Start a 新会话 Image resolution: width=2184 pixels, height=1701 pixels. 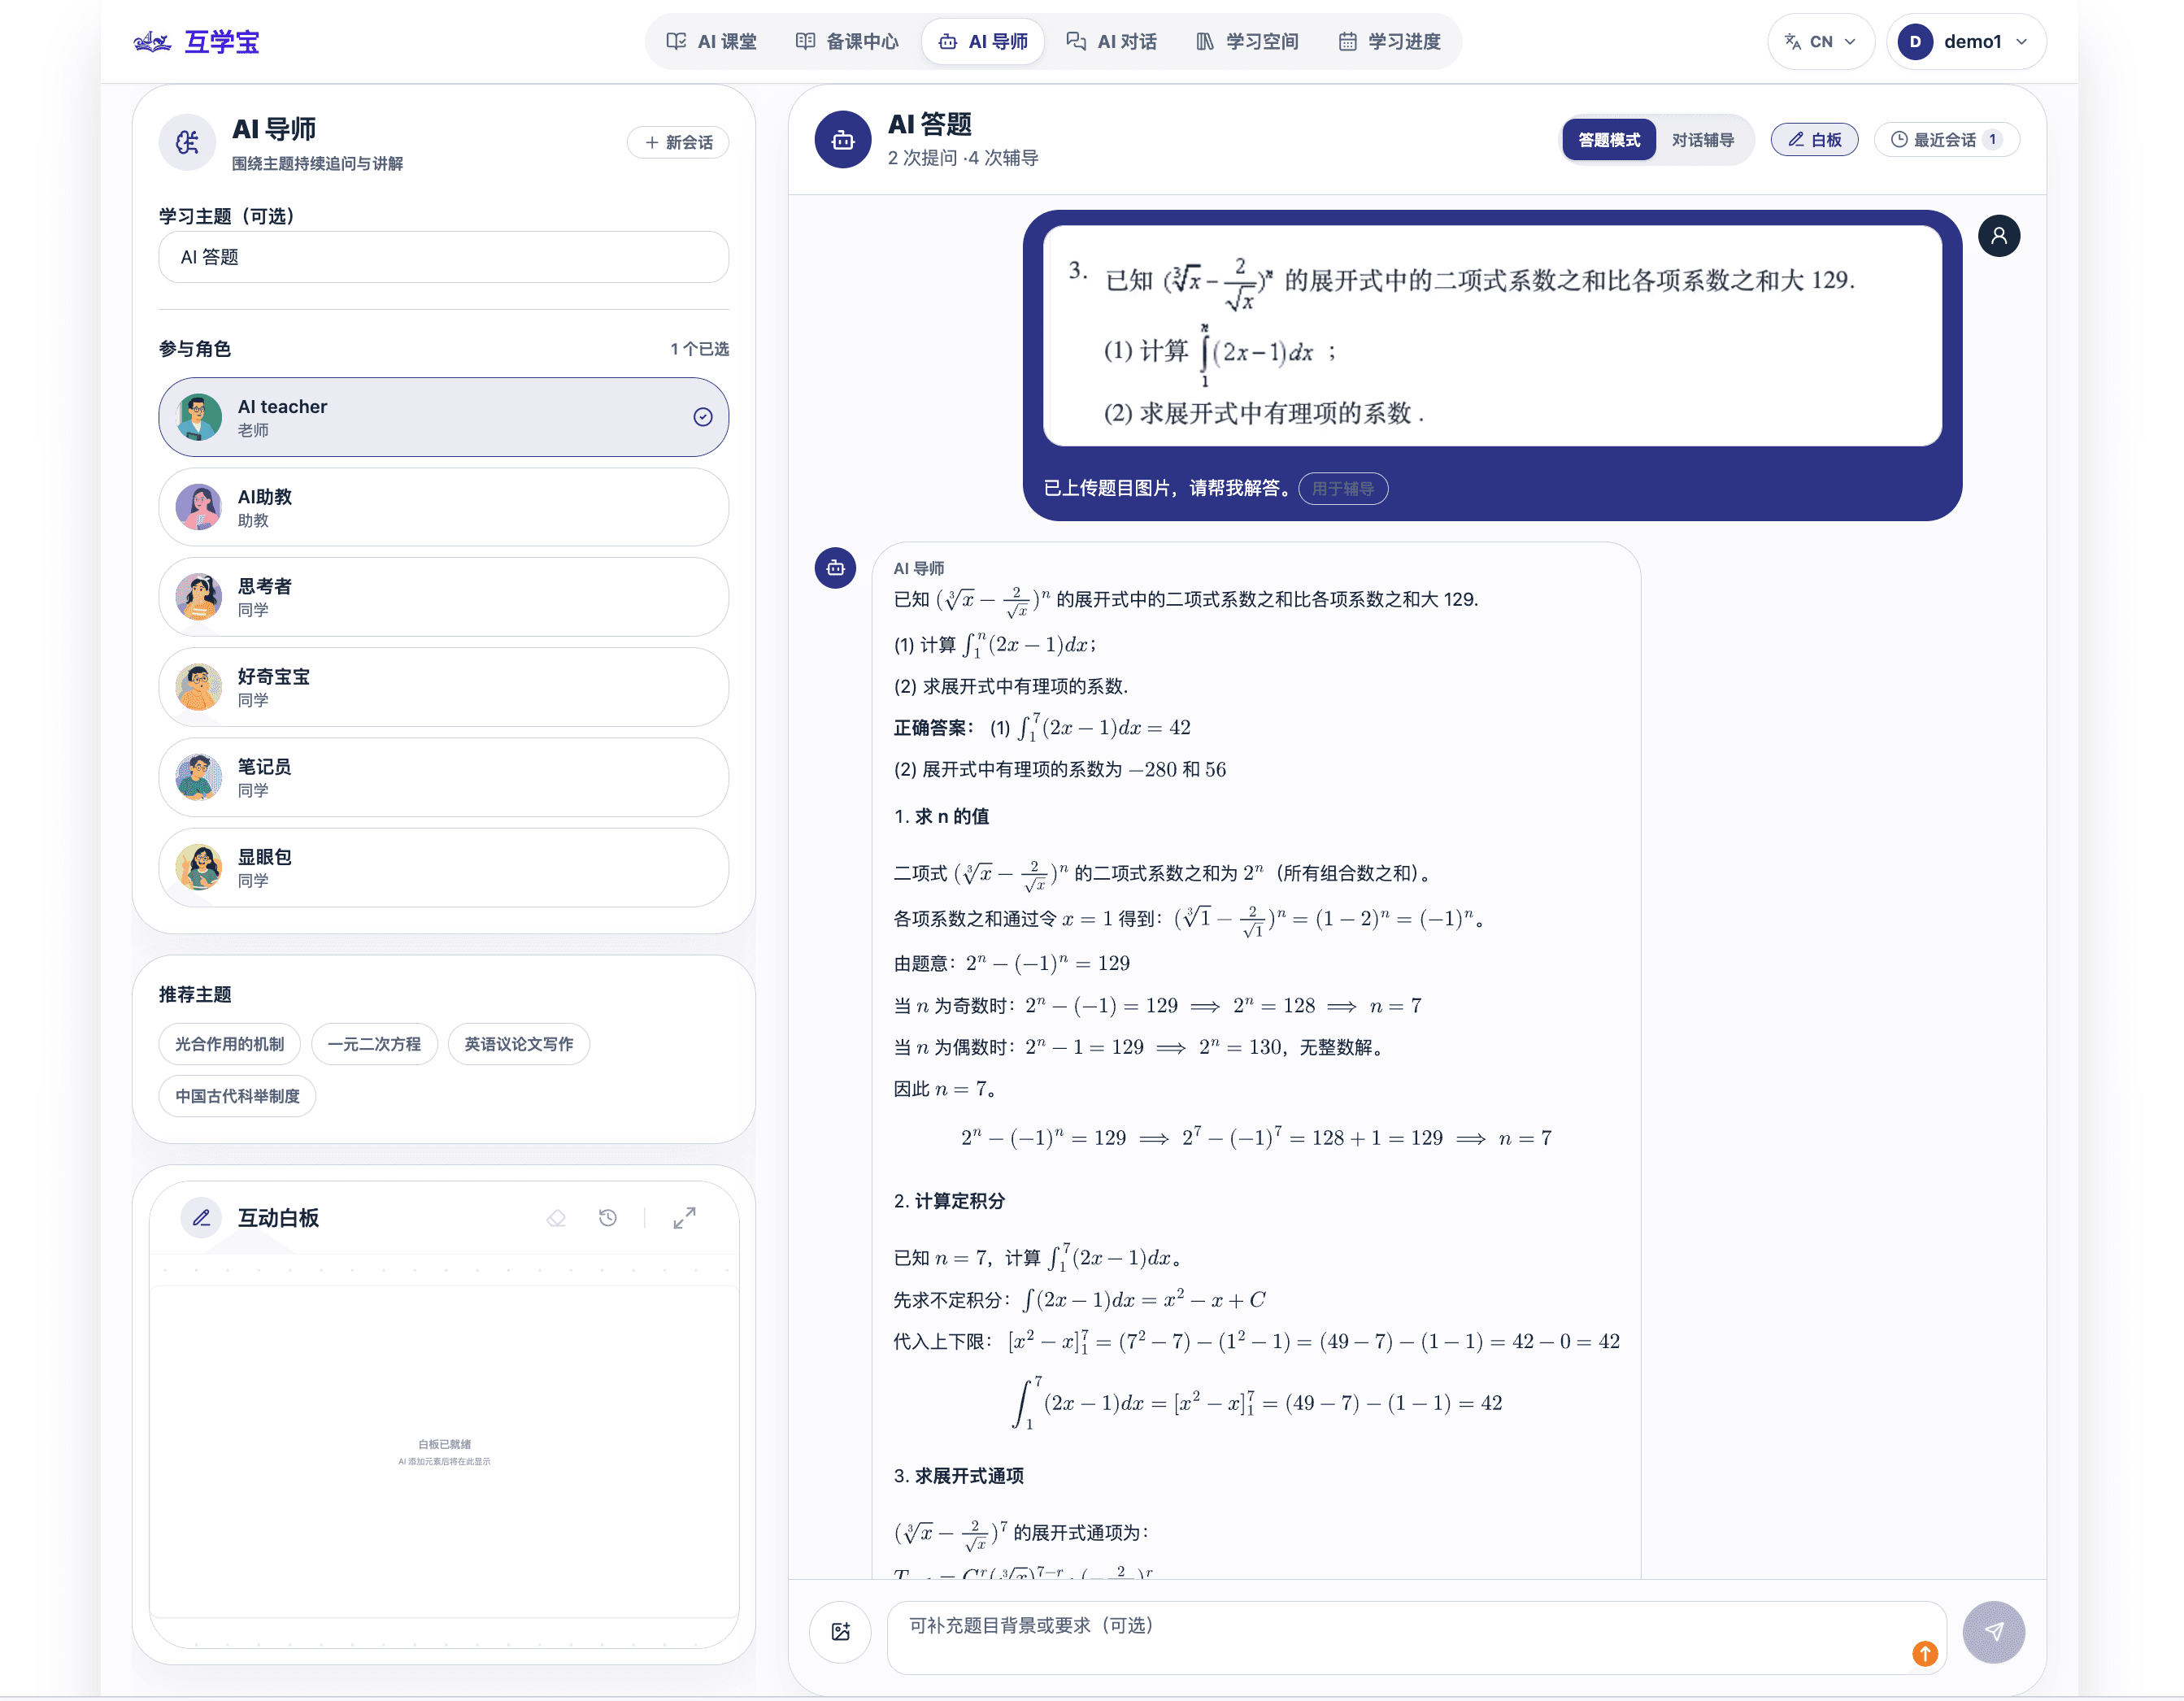tap(678, 142)
